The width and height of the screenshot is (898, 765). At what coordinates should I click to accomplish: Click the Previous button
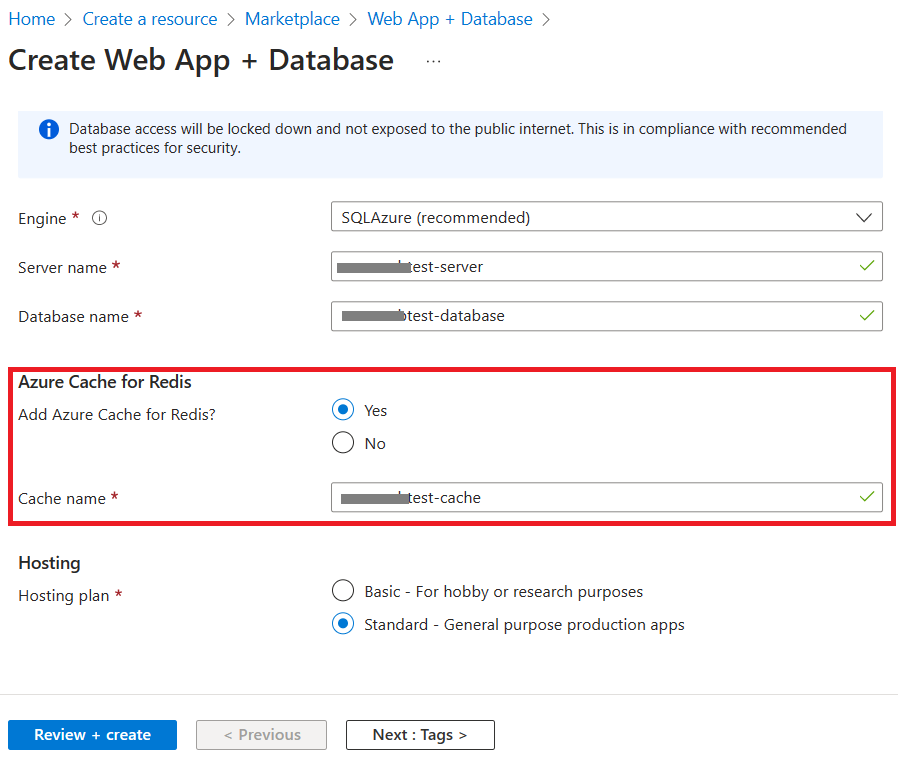coord(262,735)
